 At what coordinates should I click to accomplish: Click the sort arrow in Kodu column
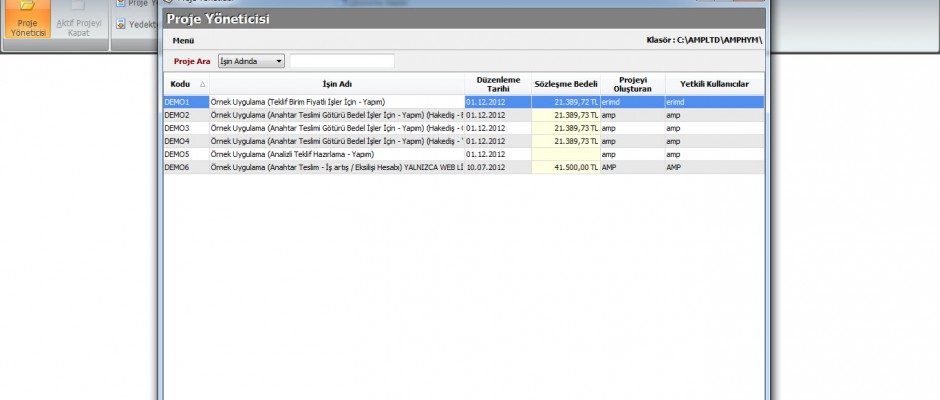(203, 84)
